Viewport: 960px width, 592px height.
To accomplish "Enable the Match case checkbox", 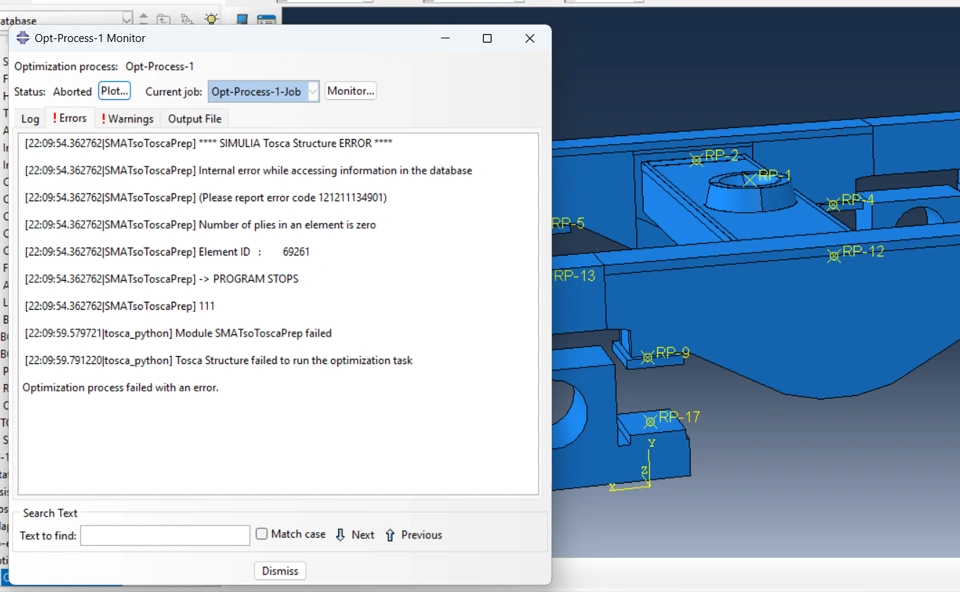I will [x=261, y=534].
